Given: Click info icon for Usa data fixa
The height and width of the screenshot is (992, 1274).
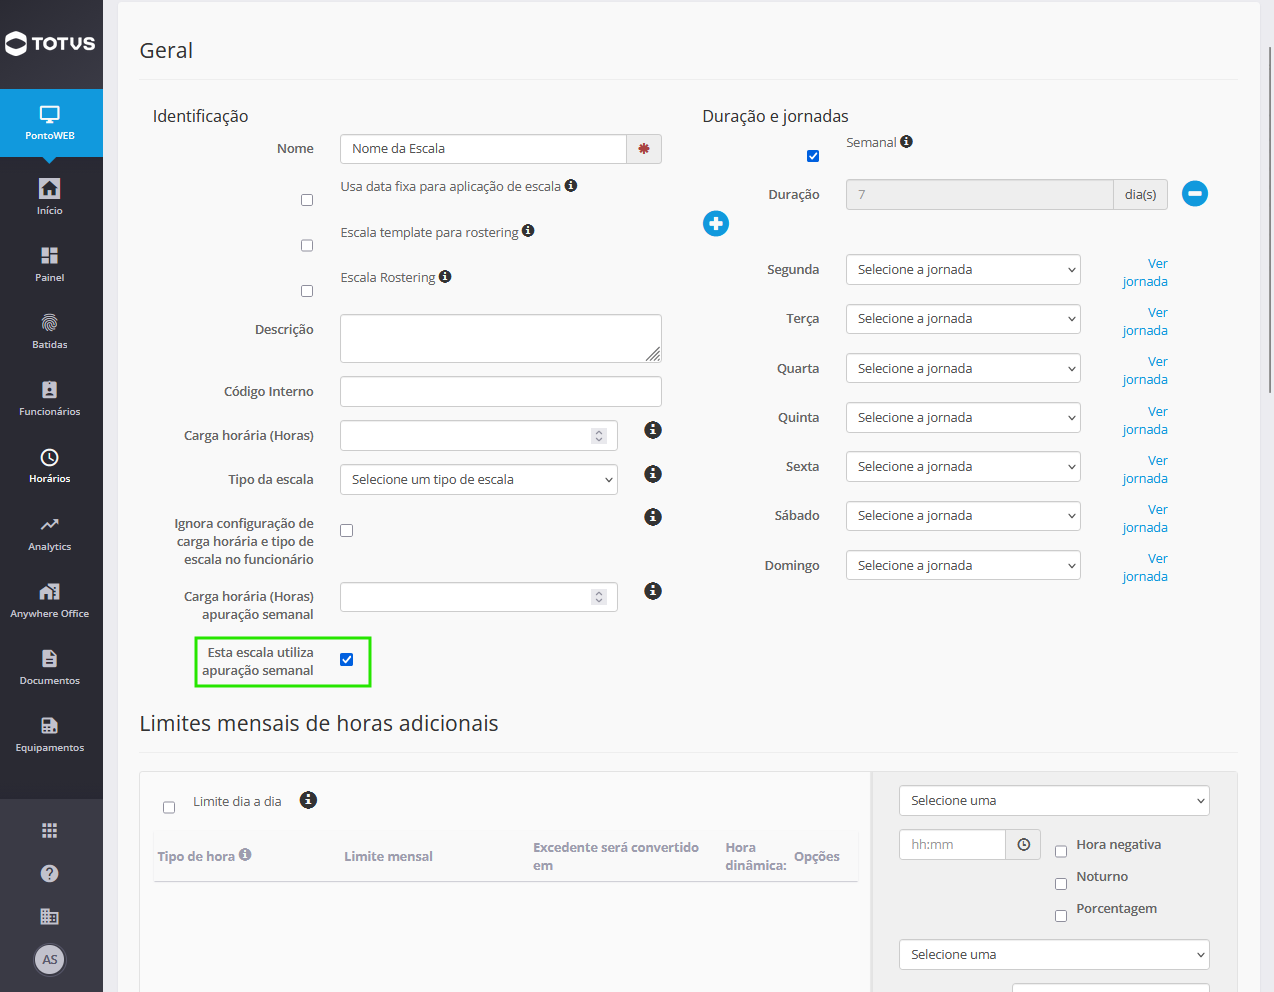Looking at the screenshot, I should (571, 186).
